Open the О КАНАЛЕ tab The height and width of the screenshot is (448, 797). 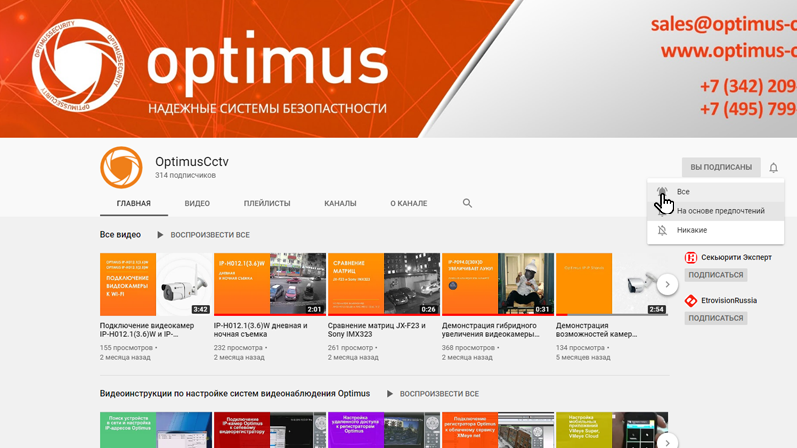(x=409, y=203)
